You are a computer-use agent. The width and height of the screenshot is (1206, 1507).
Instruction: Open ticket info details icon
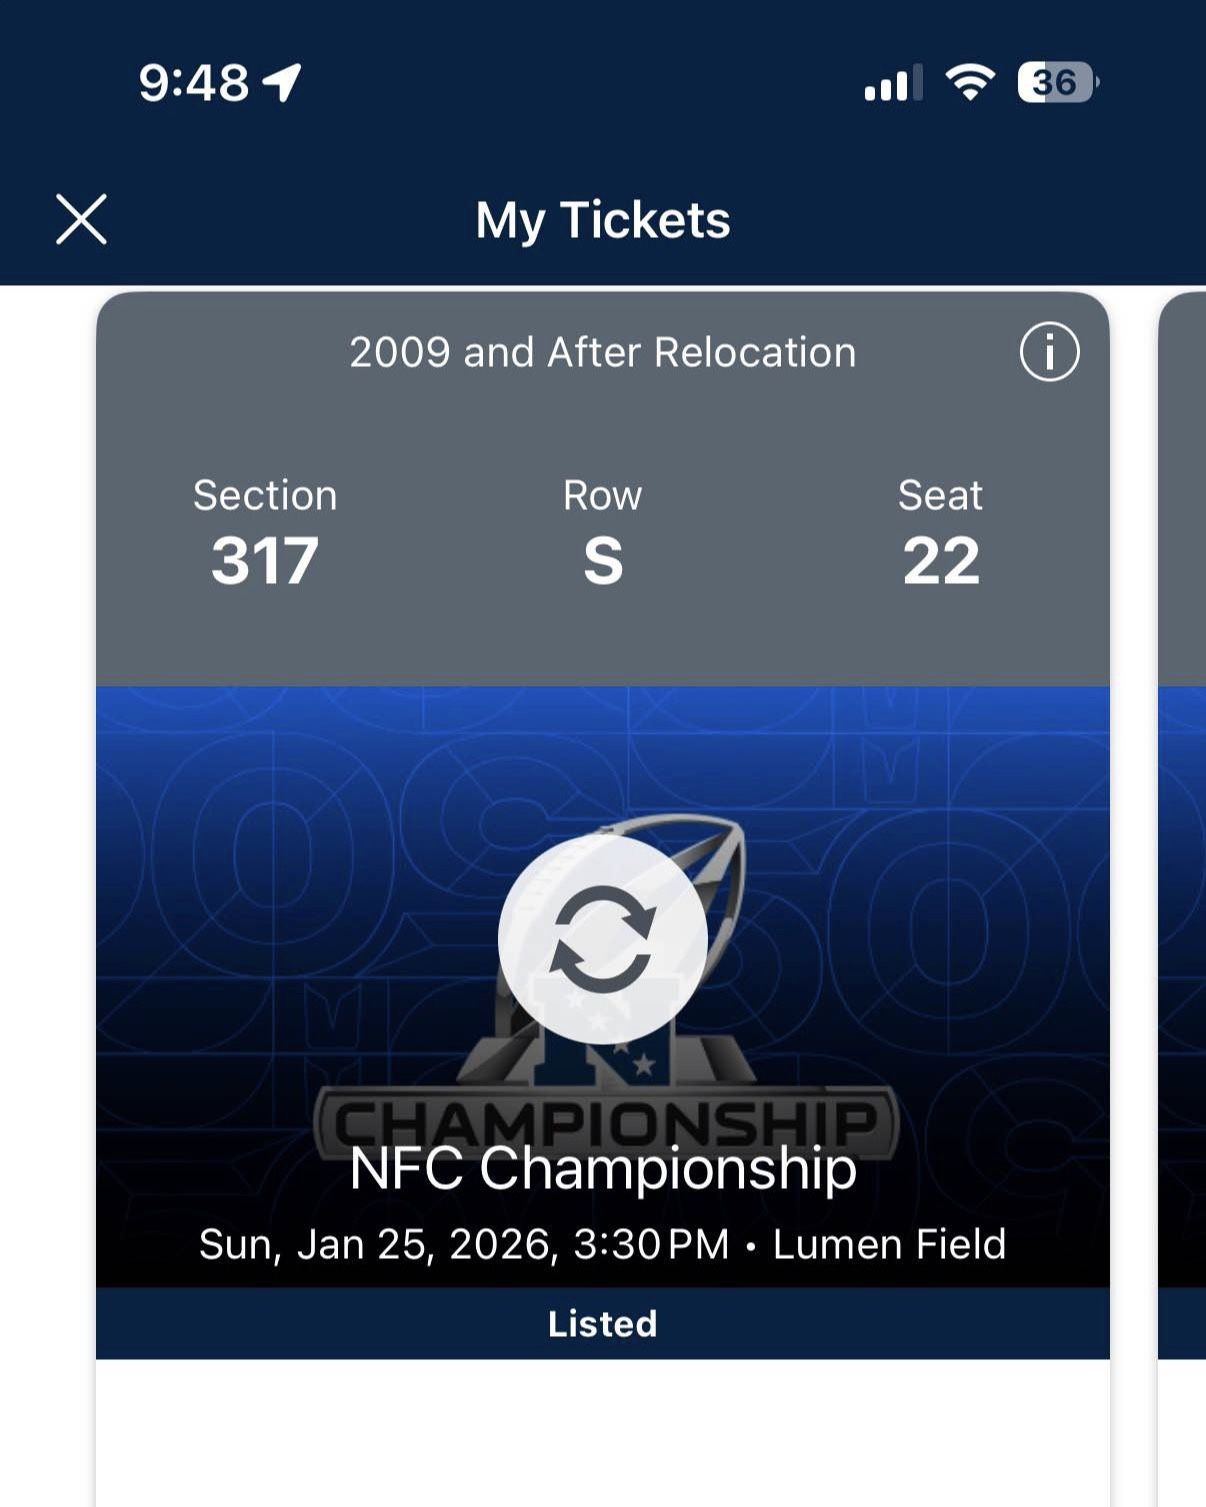(1049, 352)
